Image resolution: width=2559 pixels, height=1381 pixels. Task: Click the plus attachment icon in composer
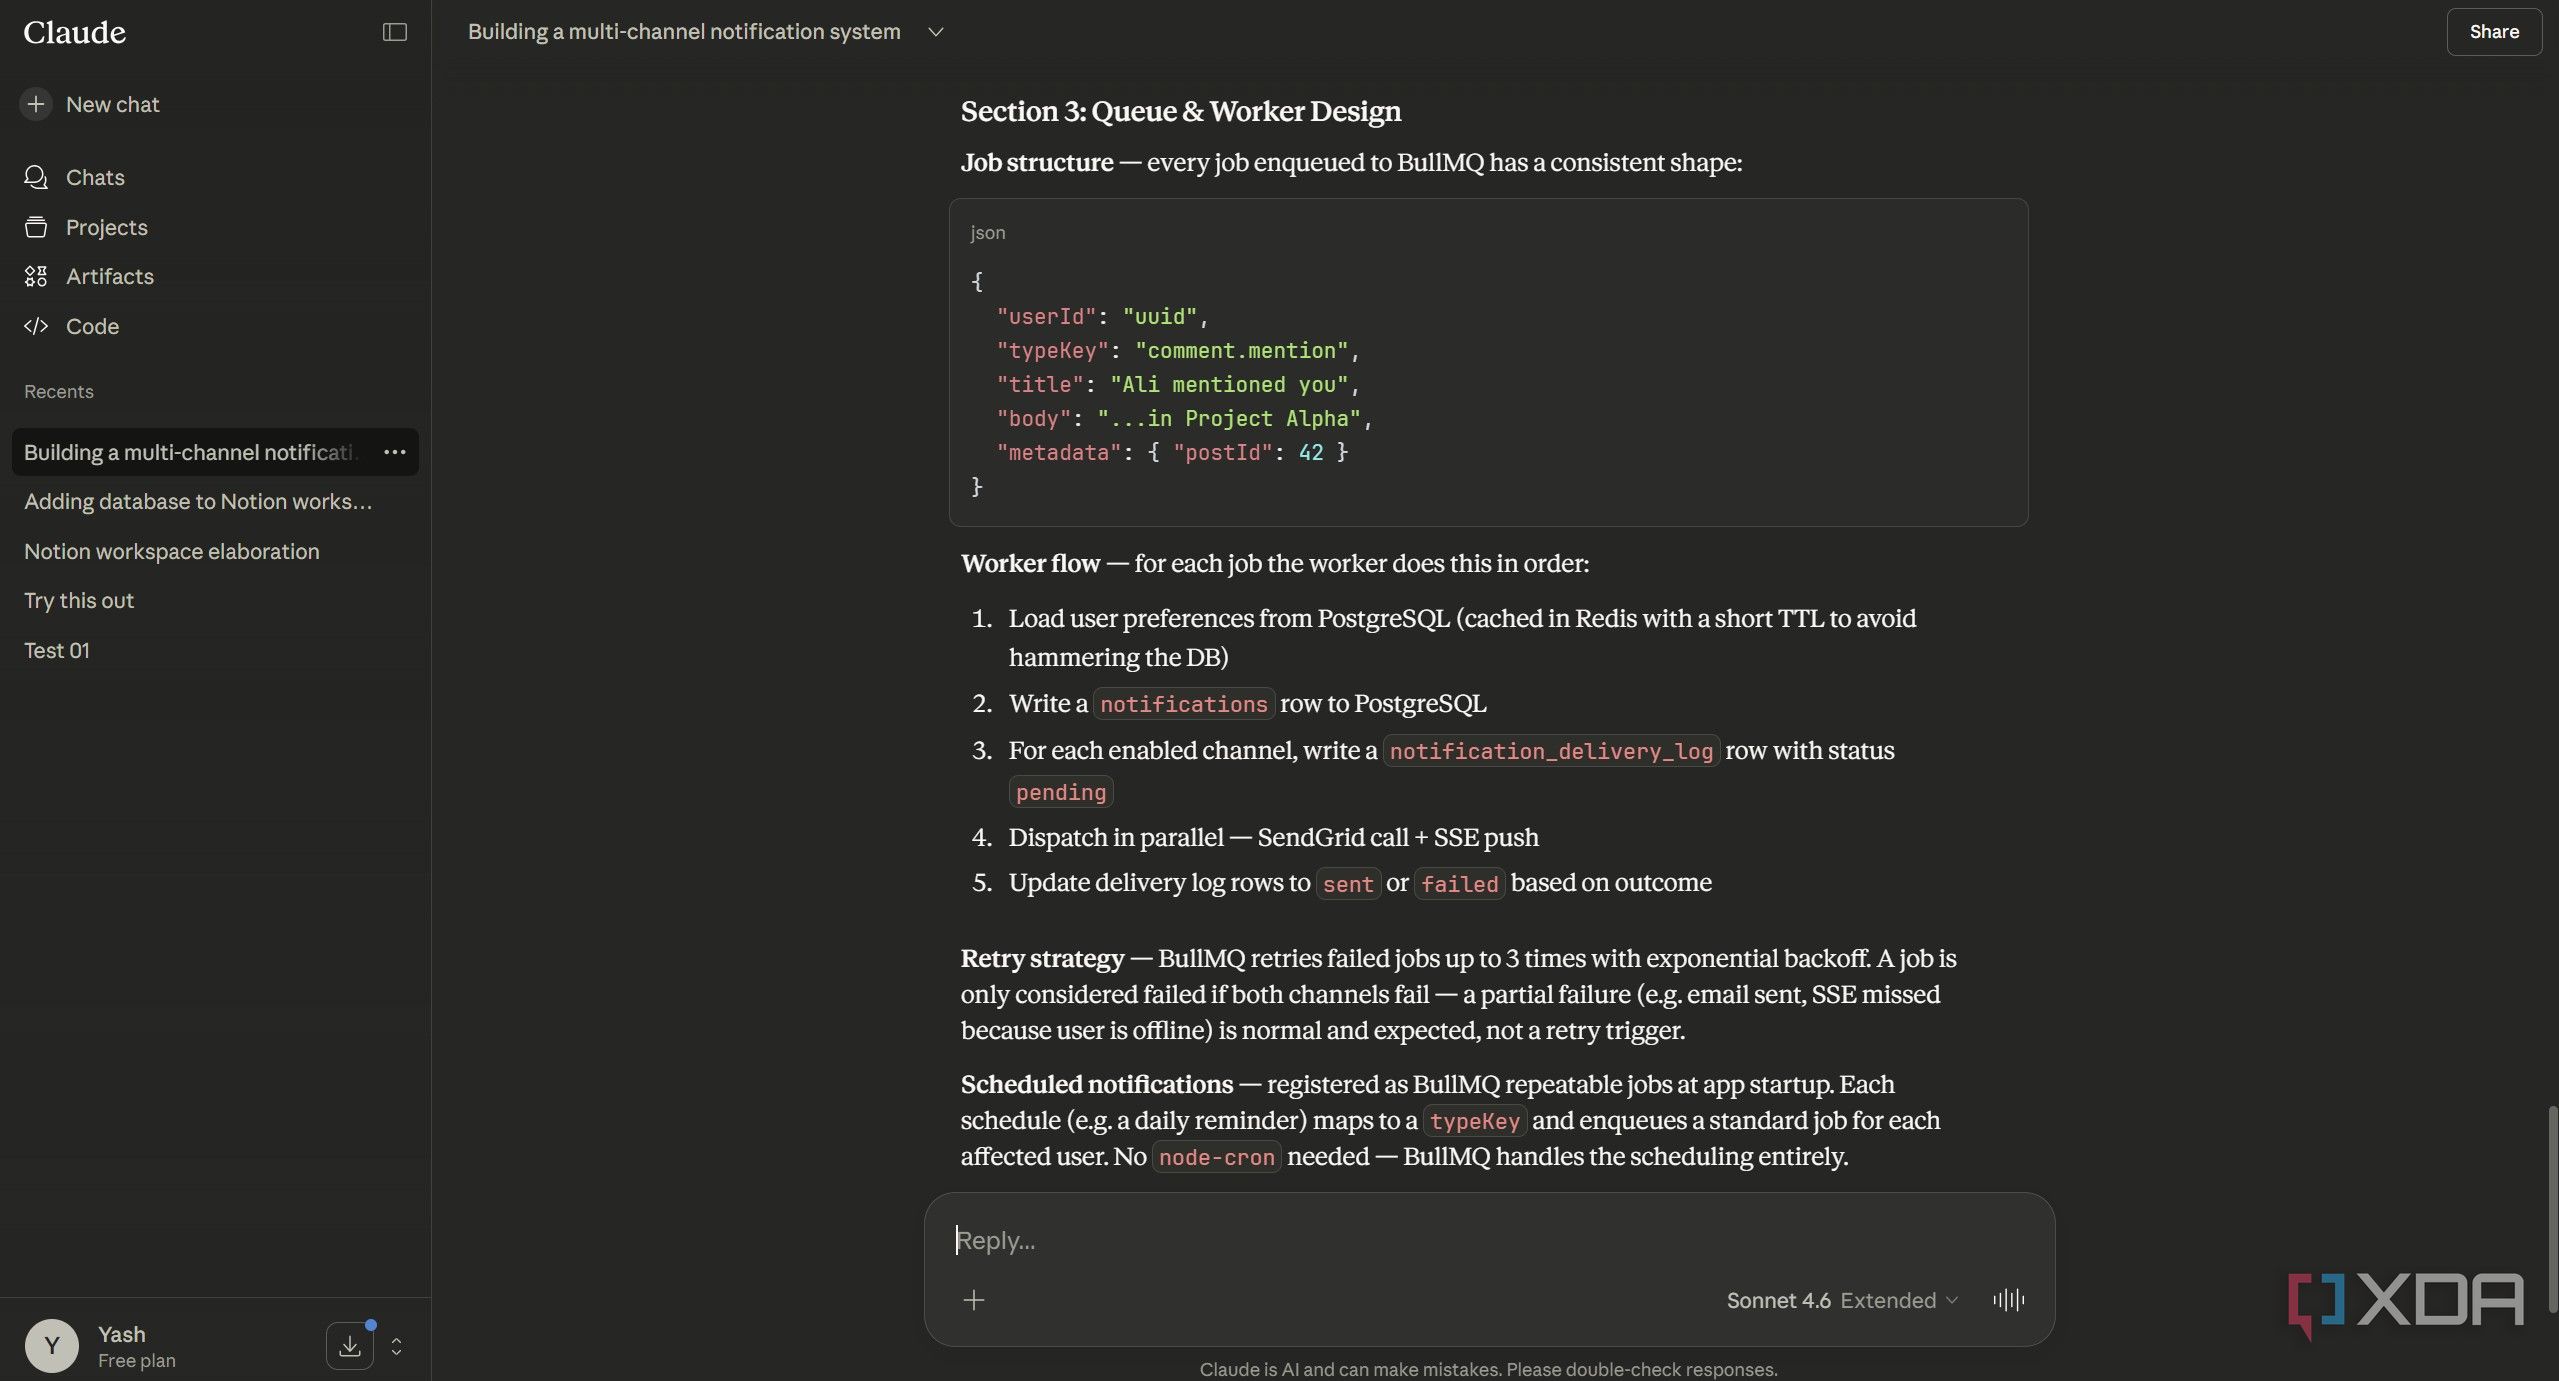pyautogui.click(x=974, y=1300)
